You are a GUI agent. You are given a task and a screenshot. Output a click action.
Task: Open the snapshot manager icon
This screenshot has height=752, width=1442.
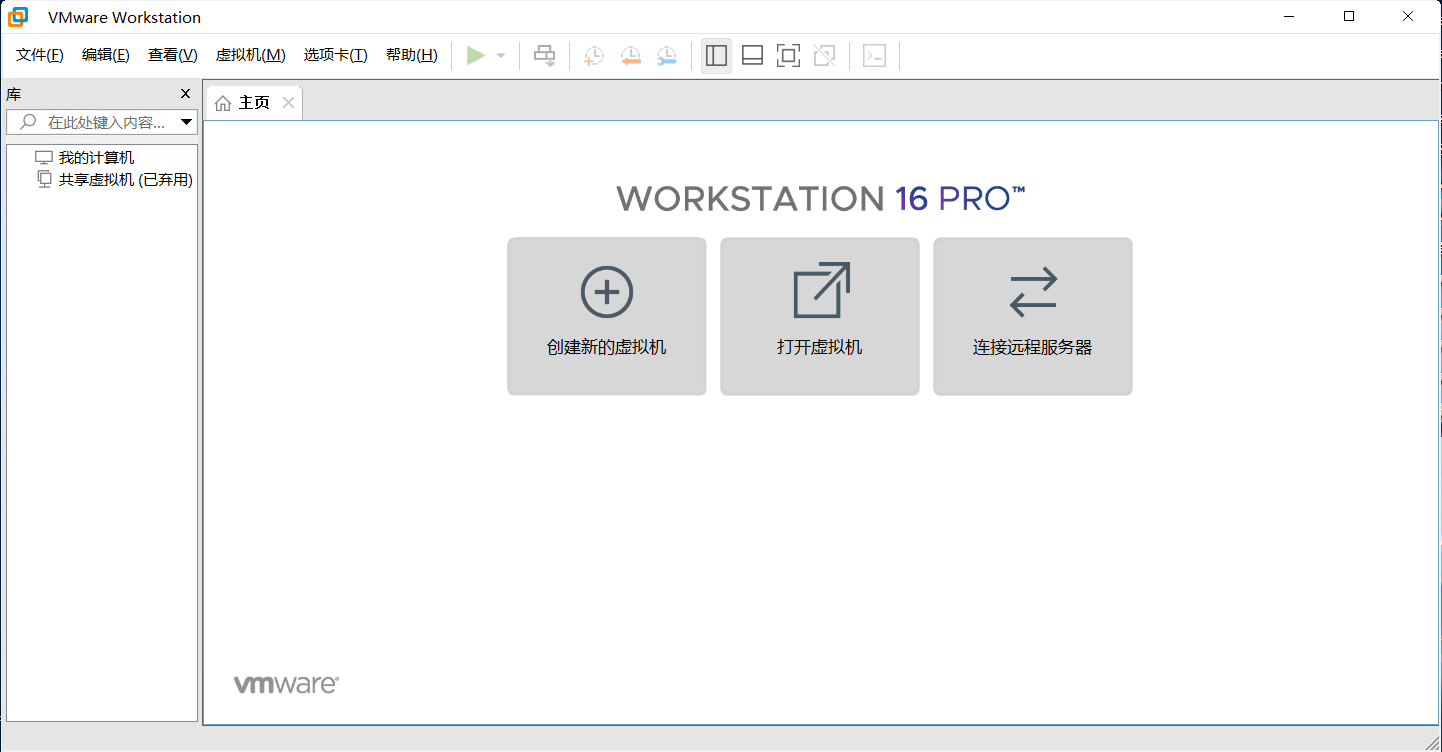point(667,56)
